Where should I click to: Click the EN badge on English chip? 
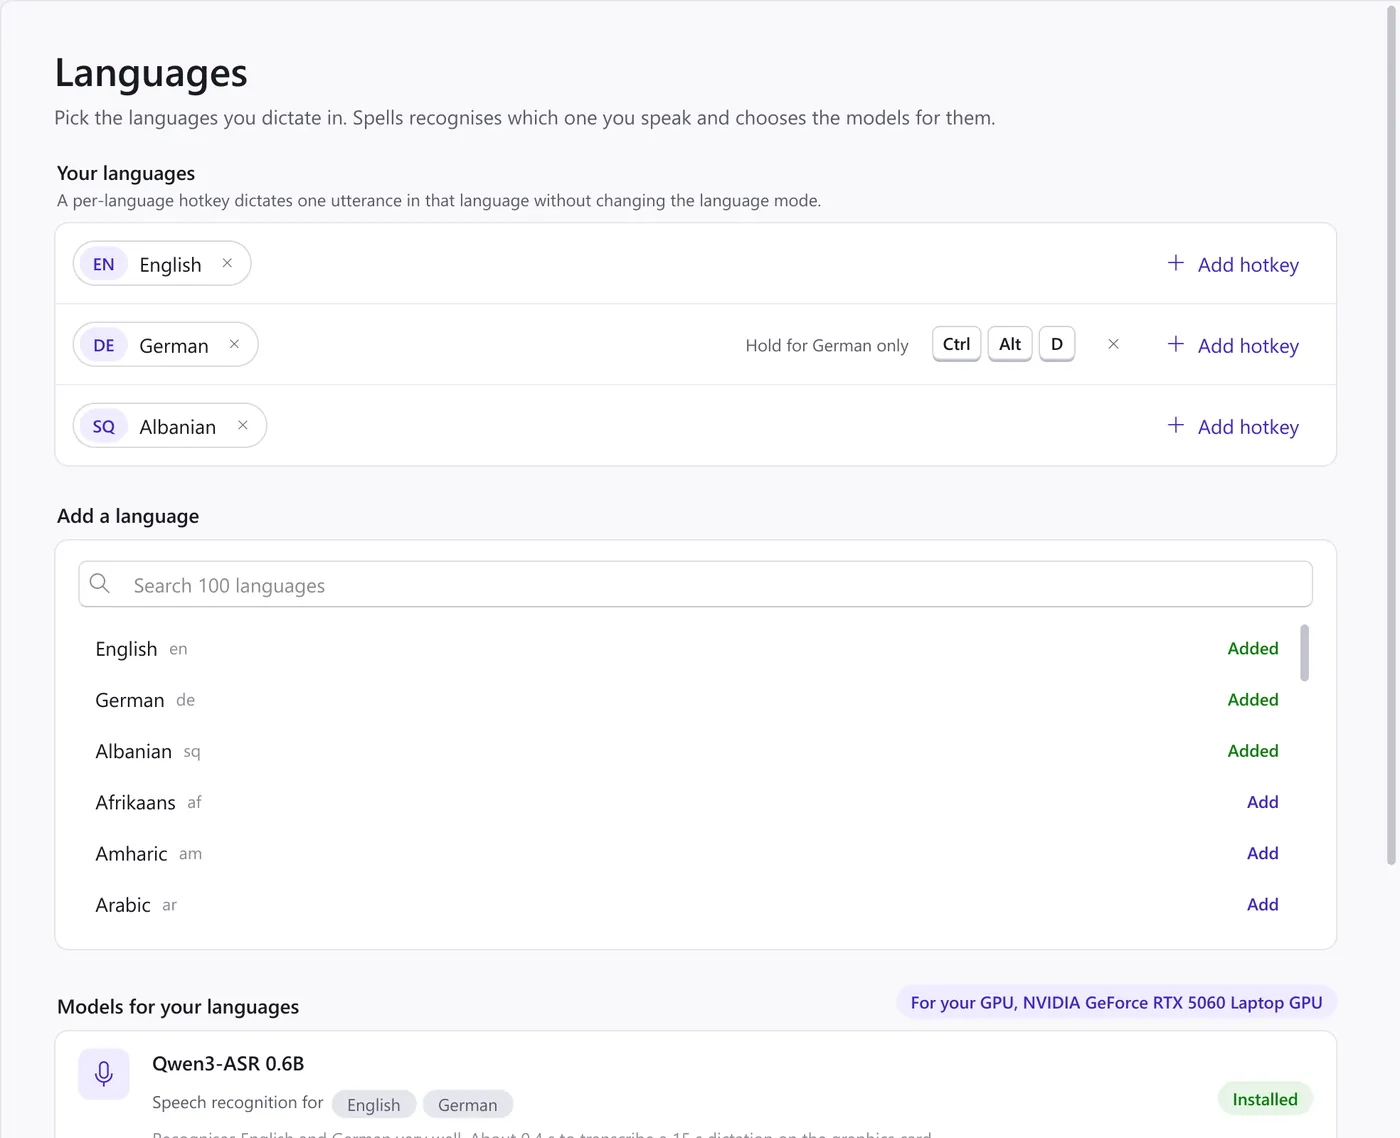click(x=104, y=264)
